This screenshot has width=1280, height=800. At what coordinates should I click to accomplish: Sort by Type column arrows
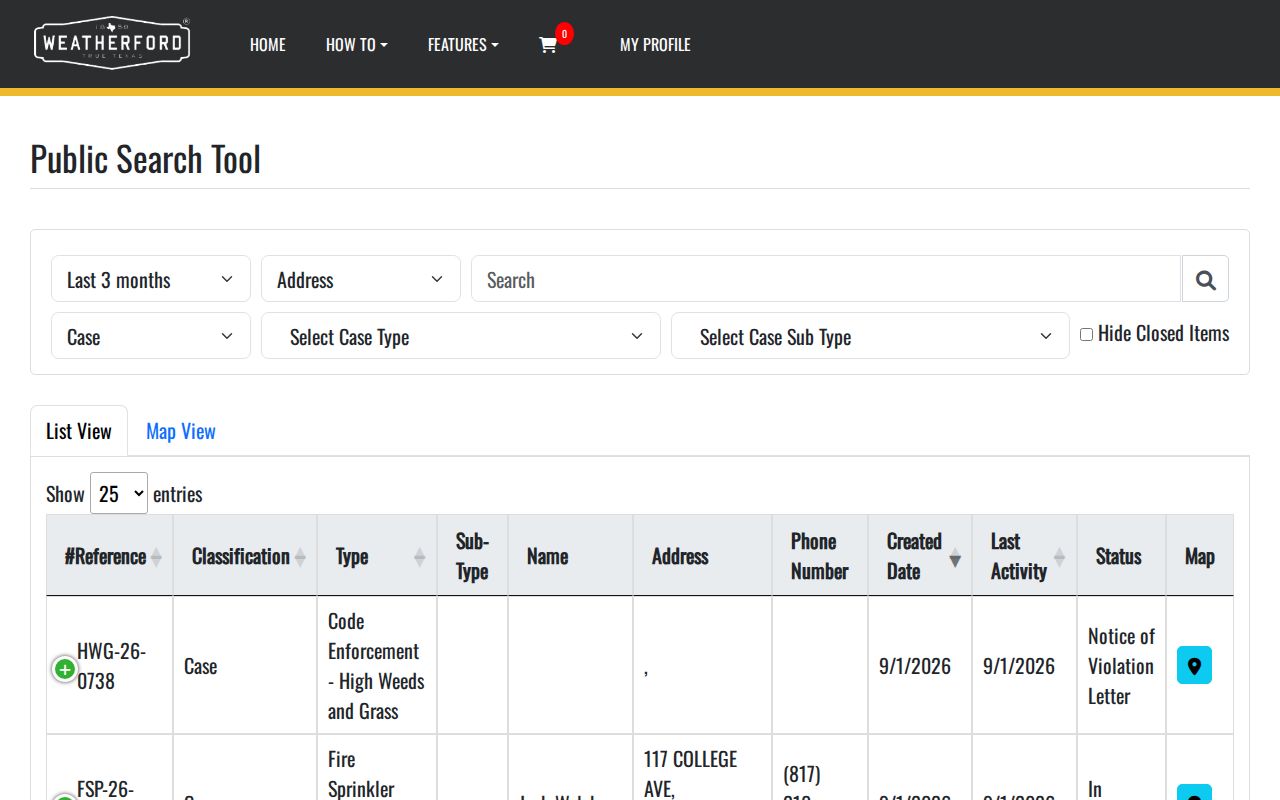(x=420, y=557)
